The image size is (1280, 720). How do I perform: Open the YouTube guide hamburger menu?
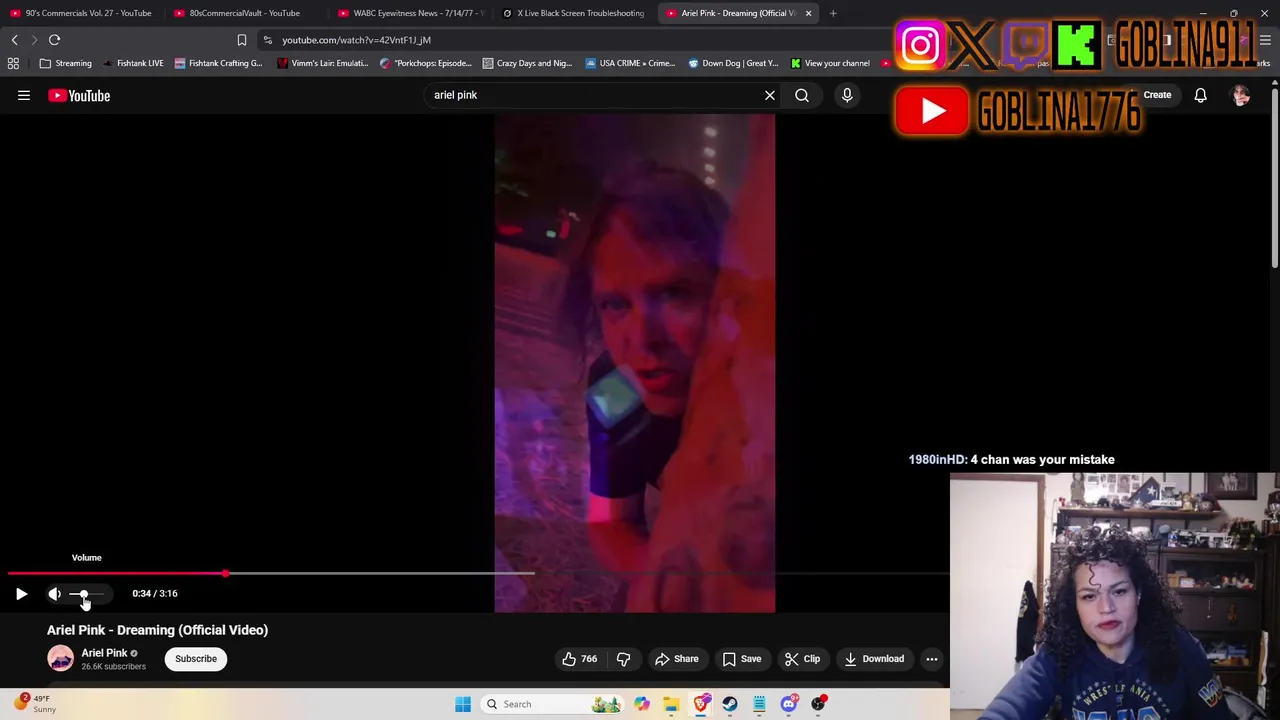pyautogui.click(x=24, y=96)
